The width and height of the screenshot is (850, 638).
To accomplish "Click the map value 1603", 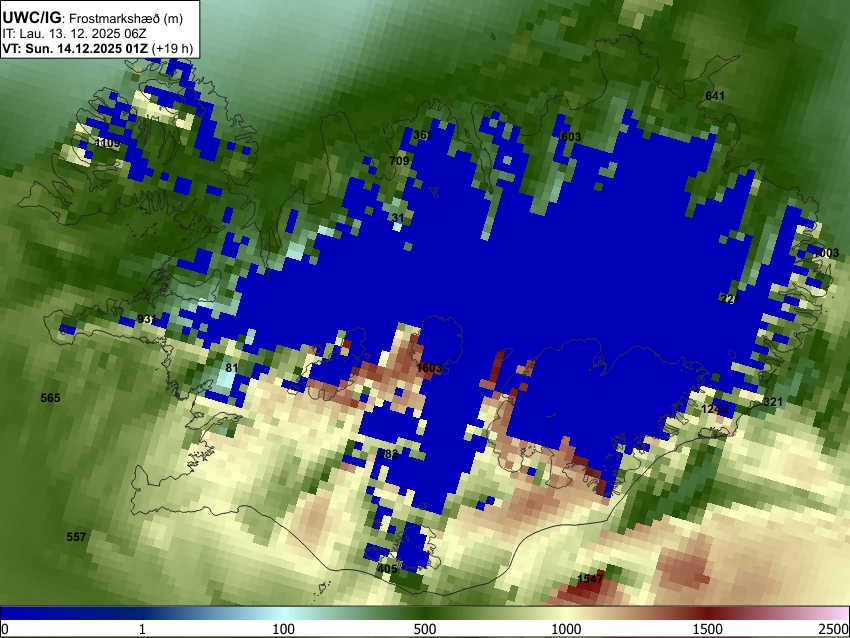I will coord(429,368).
